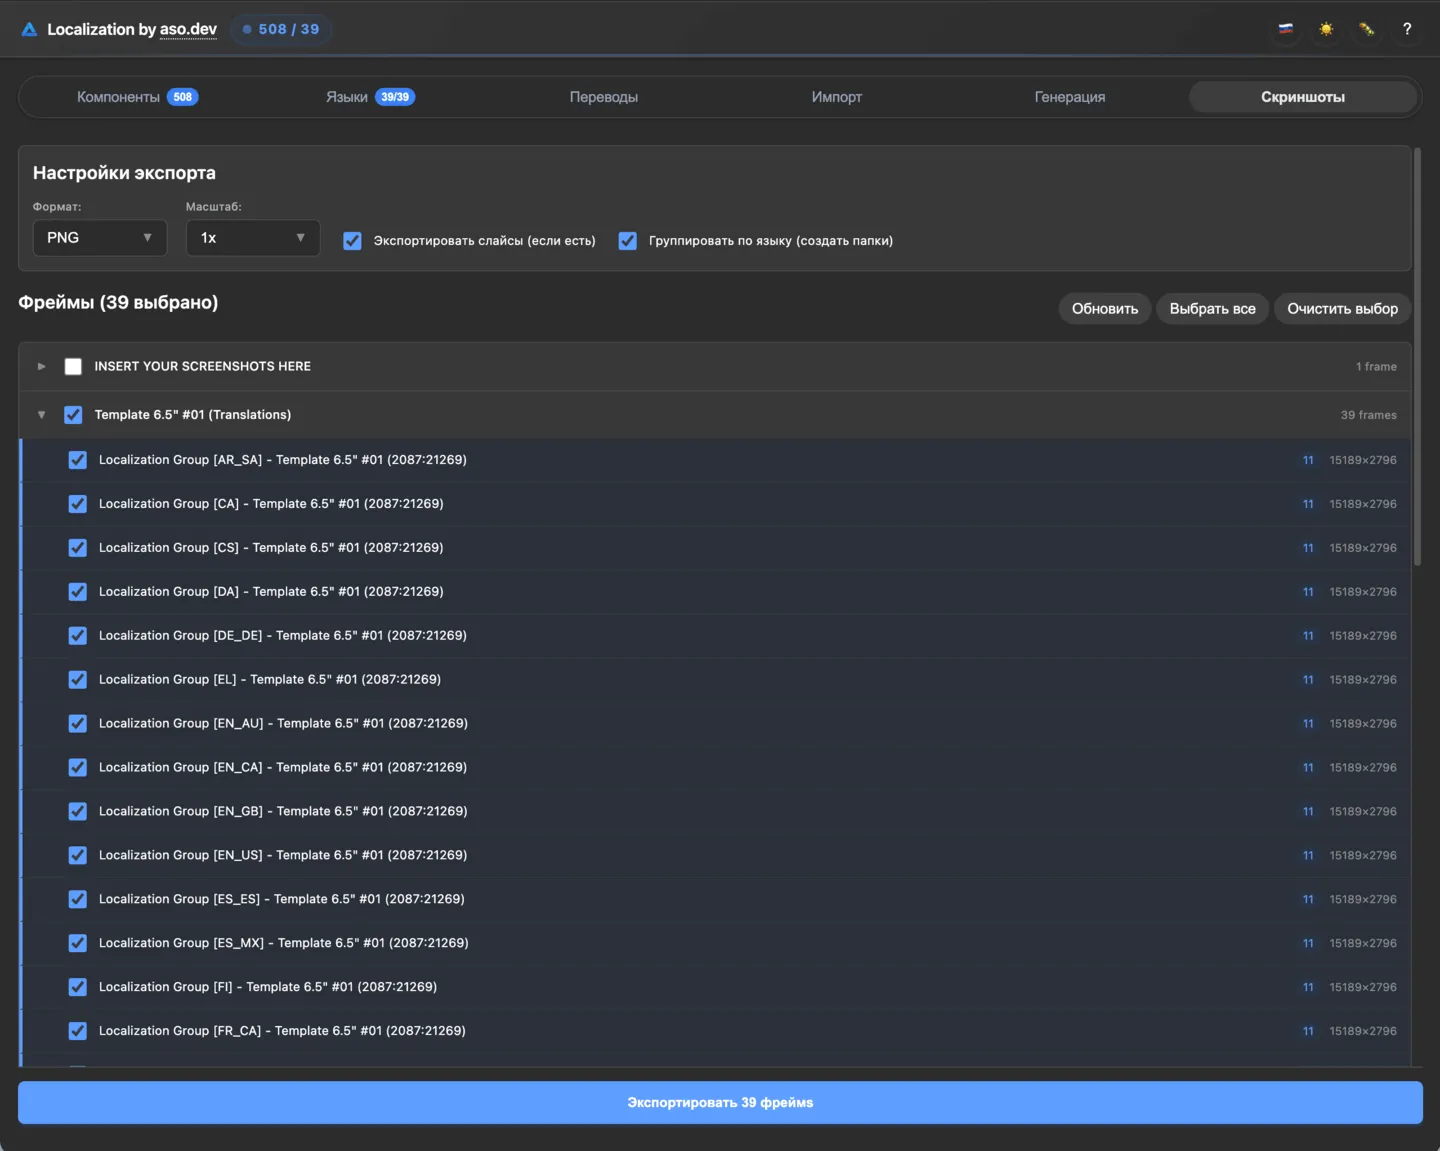Disable the export slices checkbox

[x=352, y=241]
